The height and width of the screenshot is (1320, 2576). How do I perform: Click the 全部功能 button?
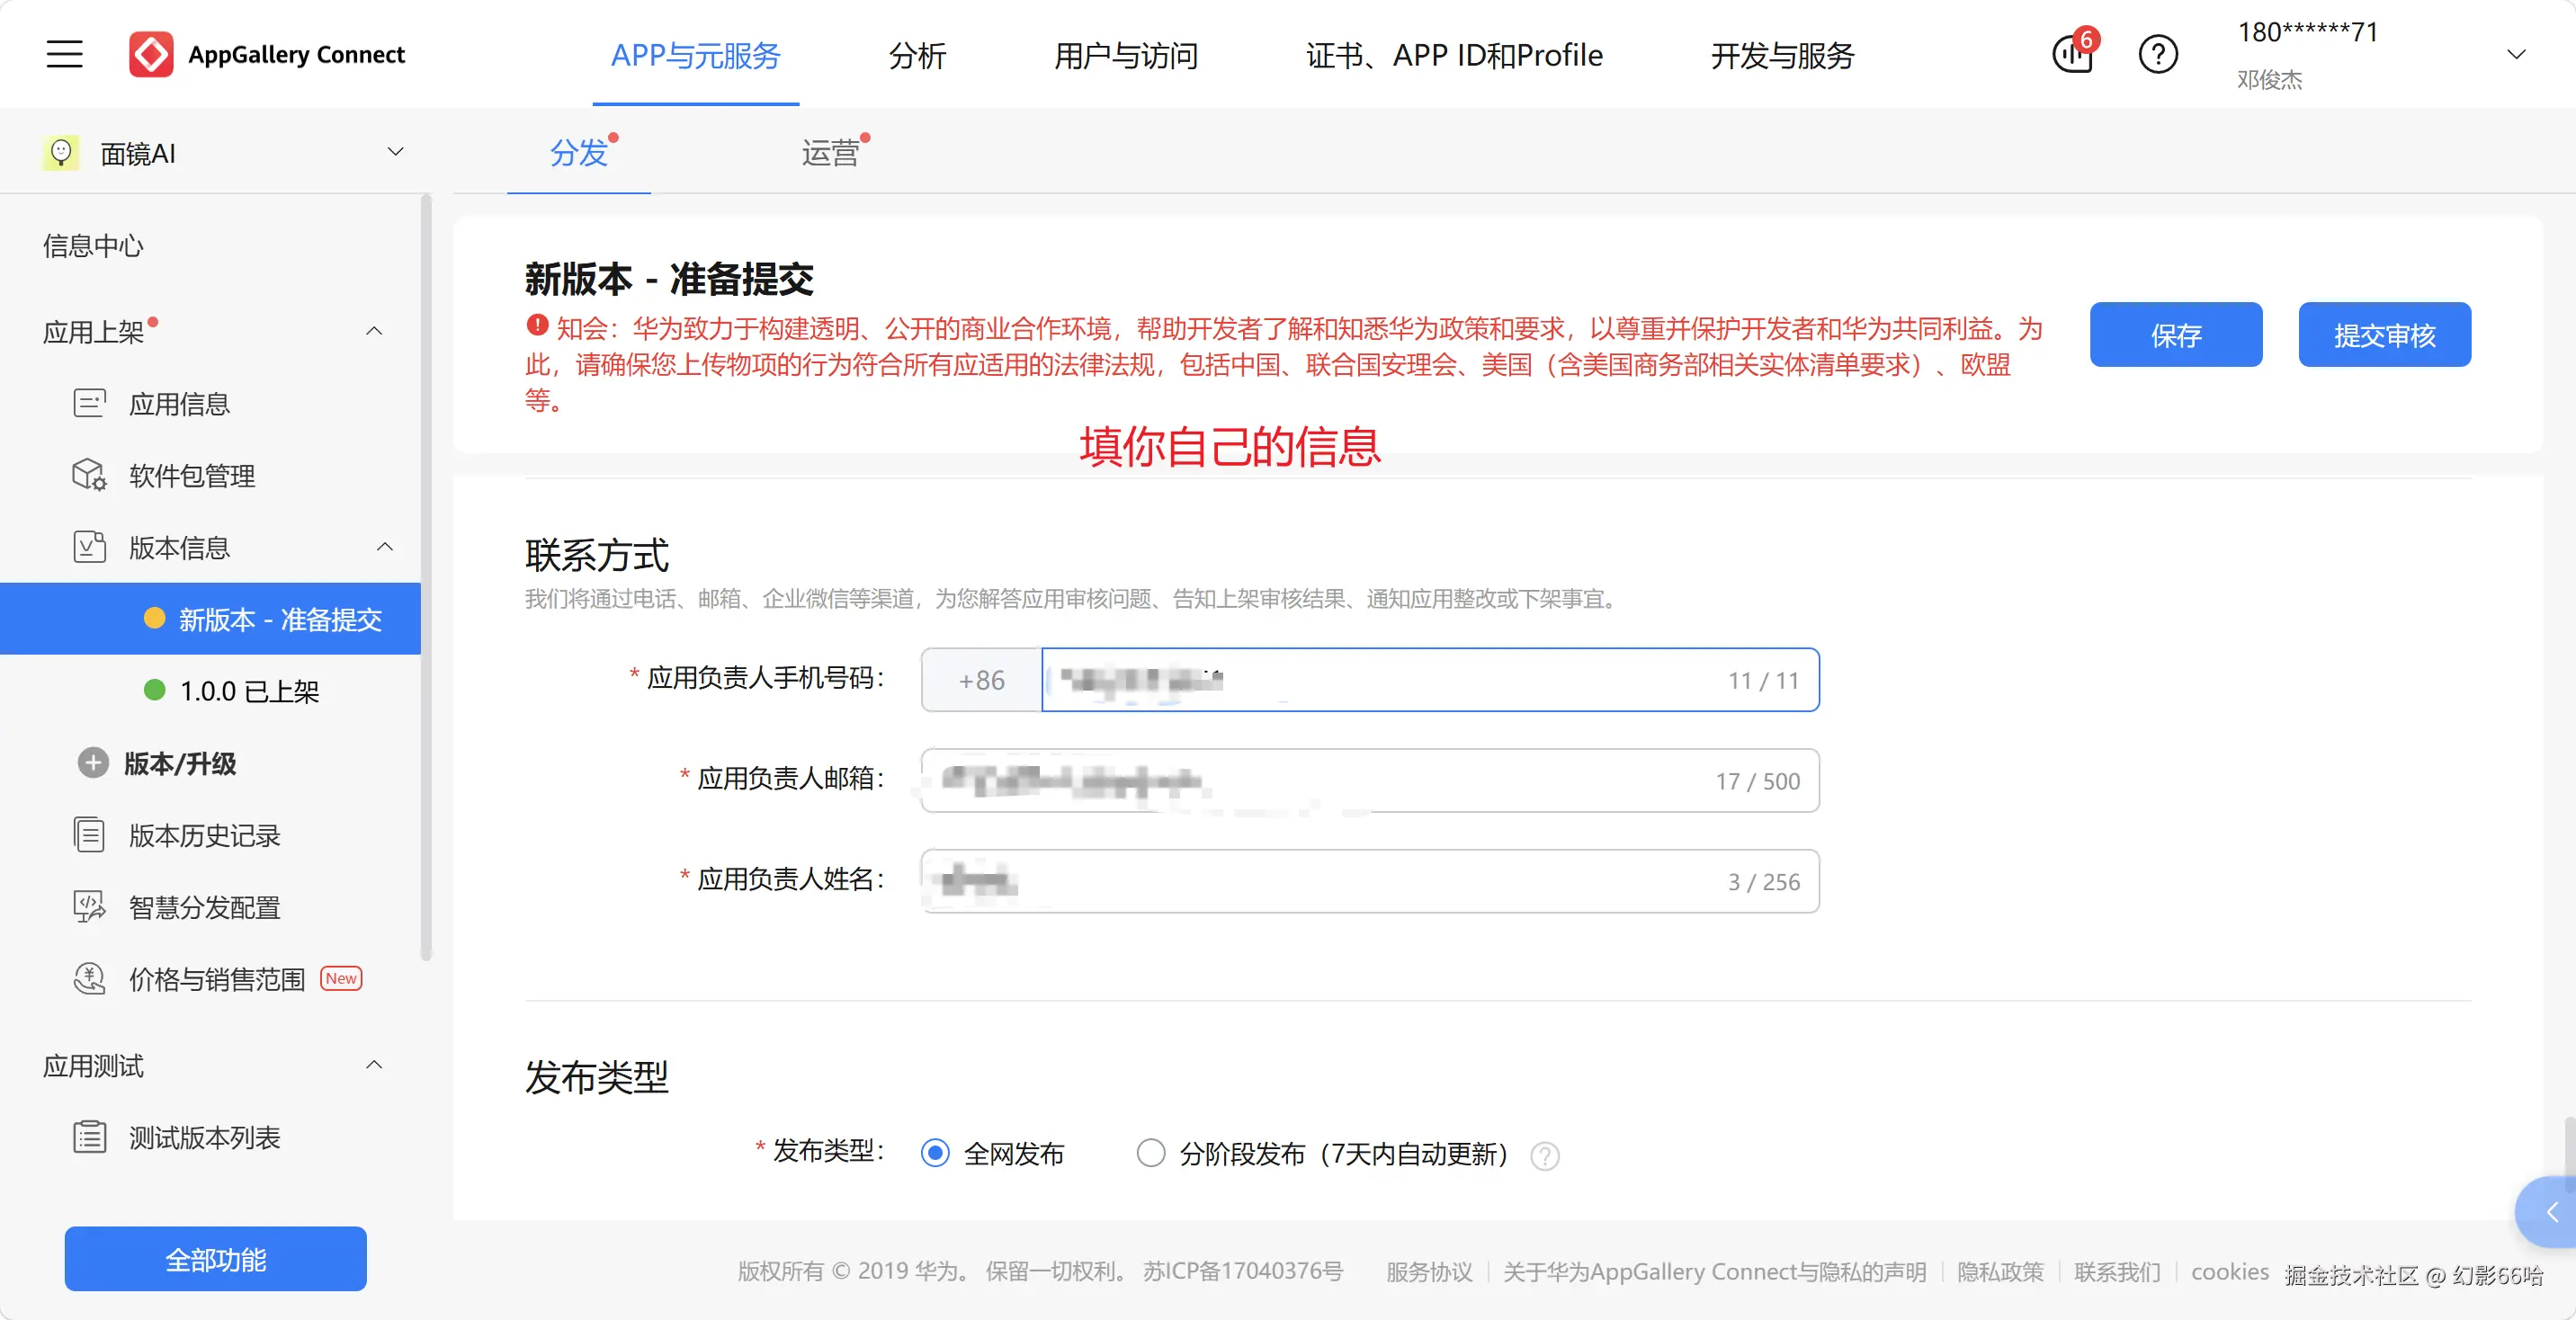click(216, 1259)
